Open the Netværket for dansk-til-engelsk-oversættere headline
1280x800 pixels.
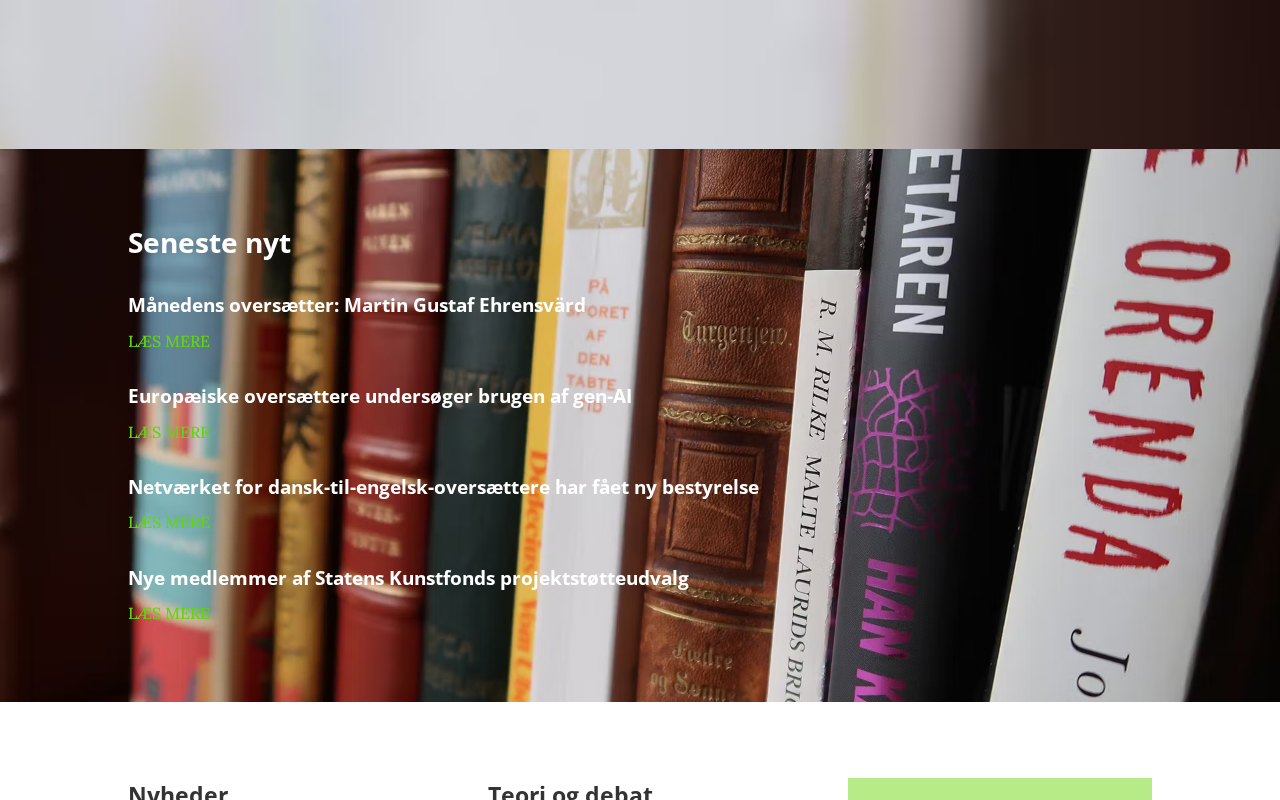pyautogui.click(x=443, y=487)
